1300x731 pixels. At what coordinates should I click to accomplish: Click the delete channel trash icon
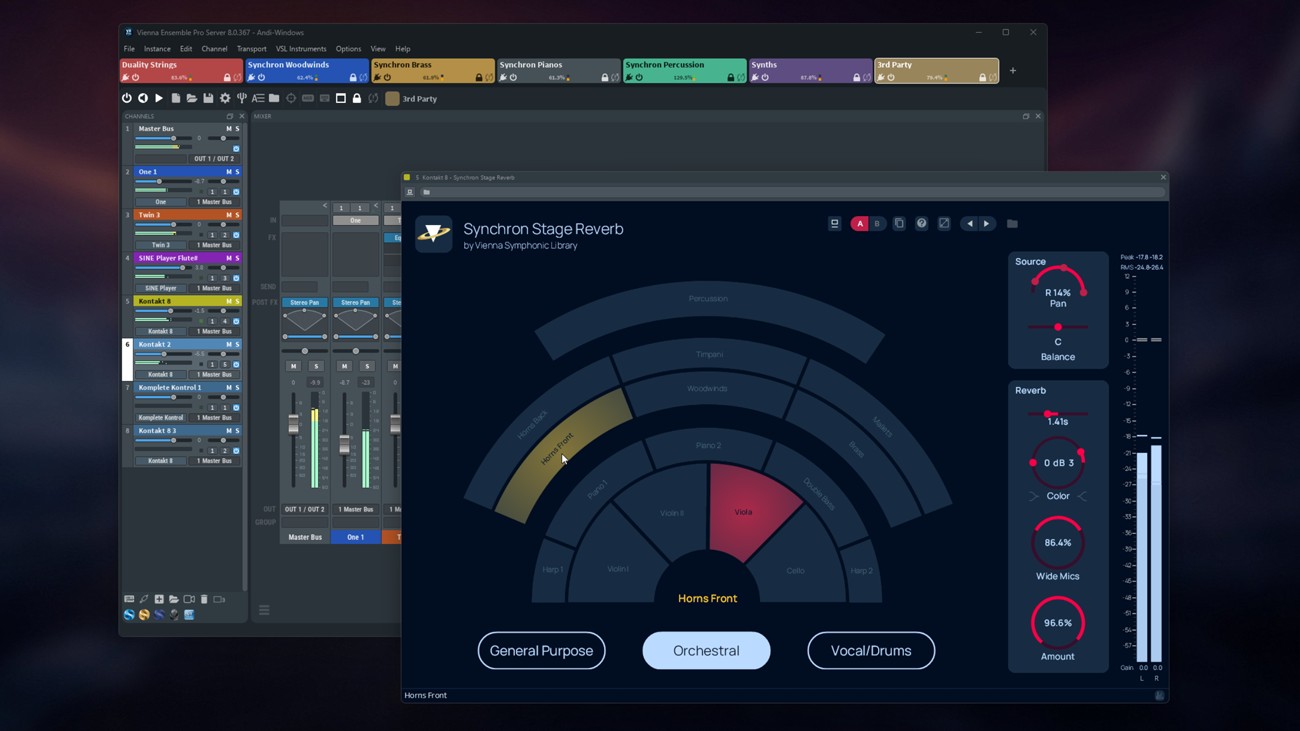click(204, 599)
